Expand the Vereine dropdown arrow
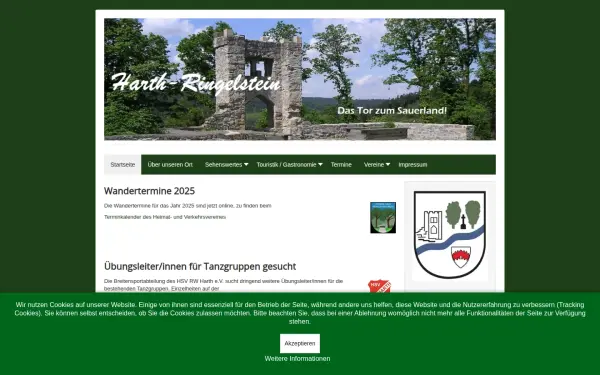The height and width of the screenshot is (375, 600). click(x=388, y=165)
